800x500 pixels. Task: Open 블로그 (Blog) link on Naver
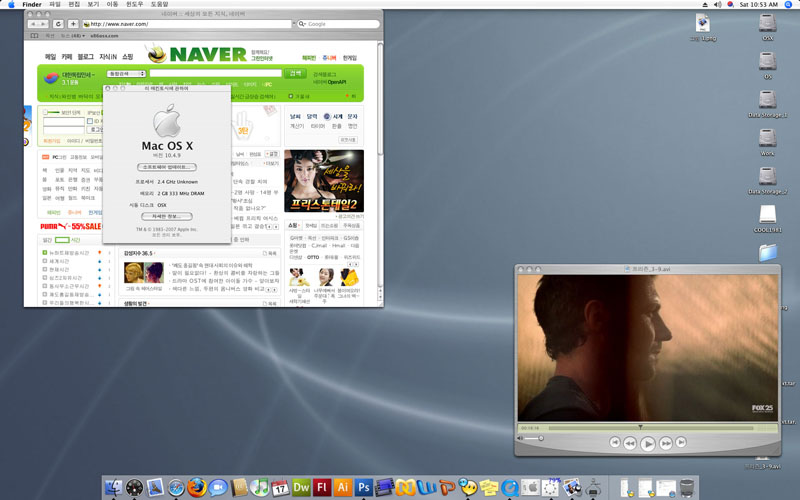[x=86, y=57]
